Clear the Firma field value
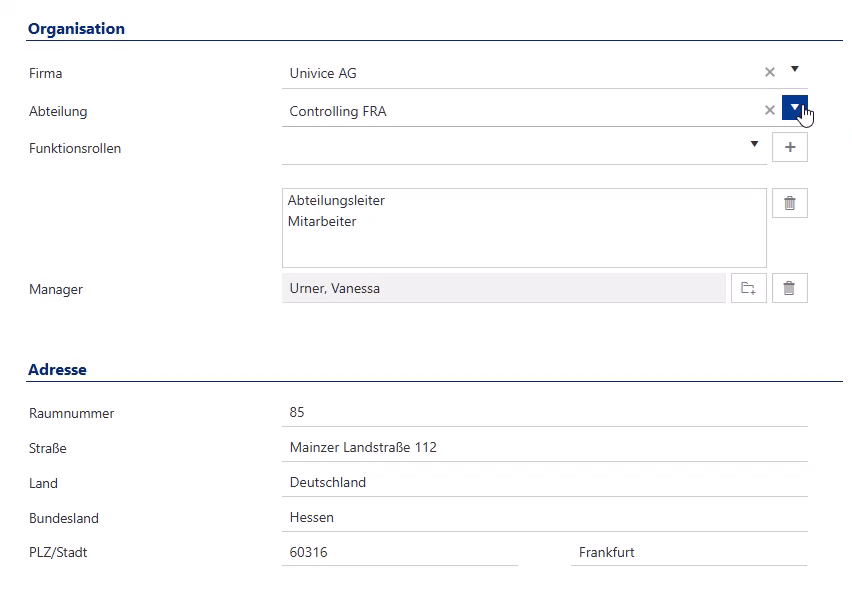Viewport: 852px width, 600px height. (x=769, y=72)
